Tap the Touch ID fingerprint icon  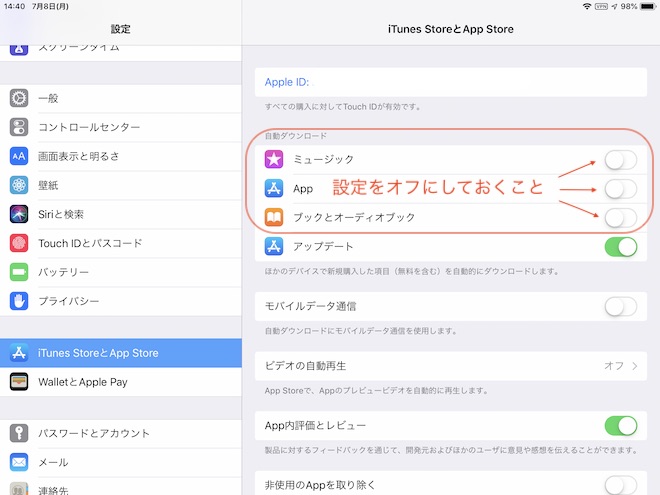pyautogui.click(x=19, y=243)
